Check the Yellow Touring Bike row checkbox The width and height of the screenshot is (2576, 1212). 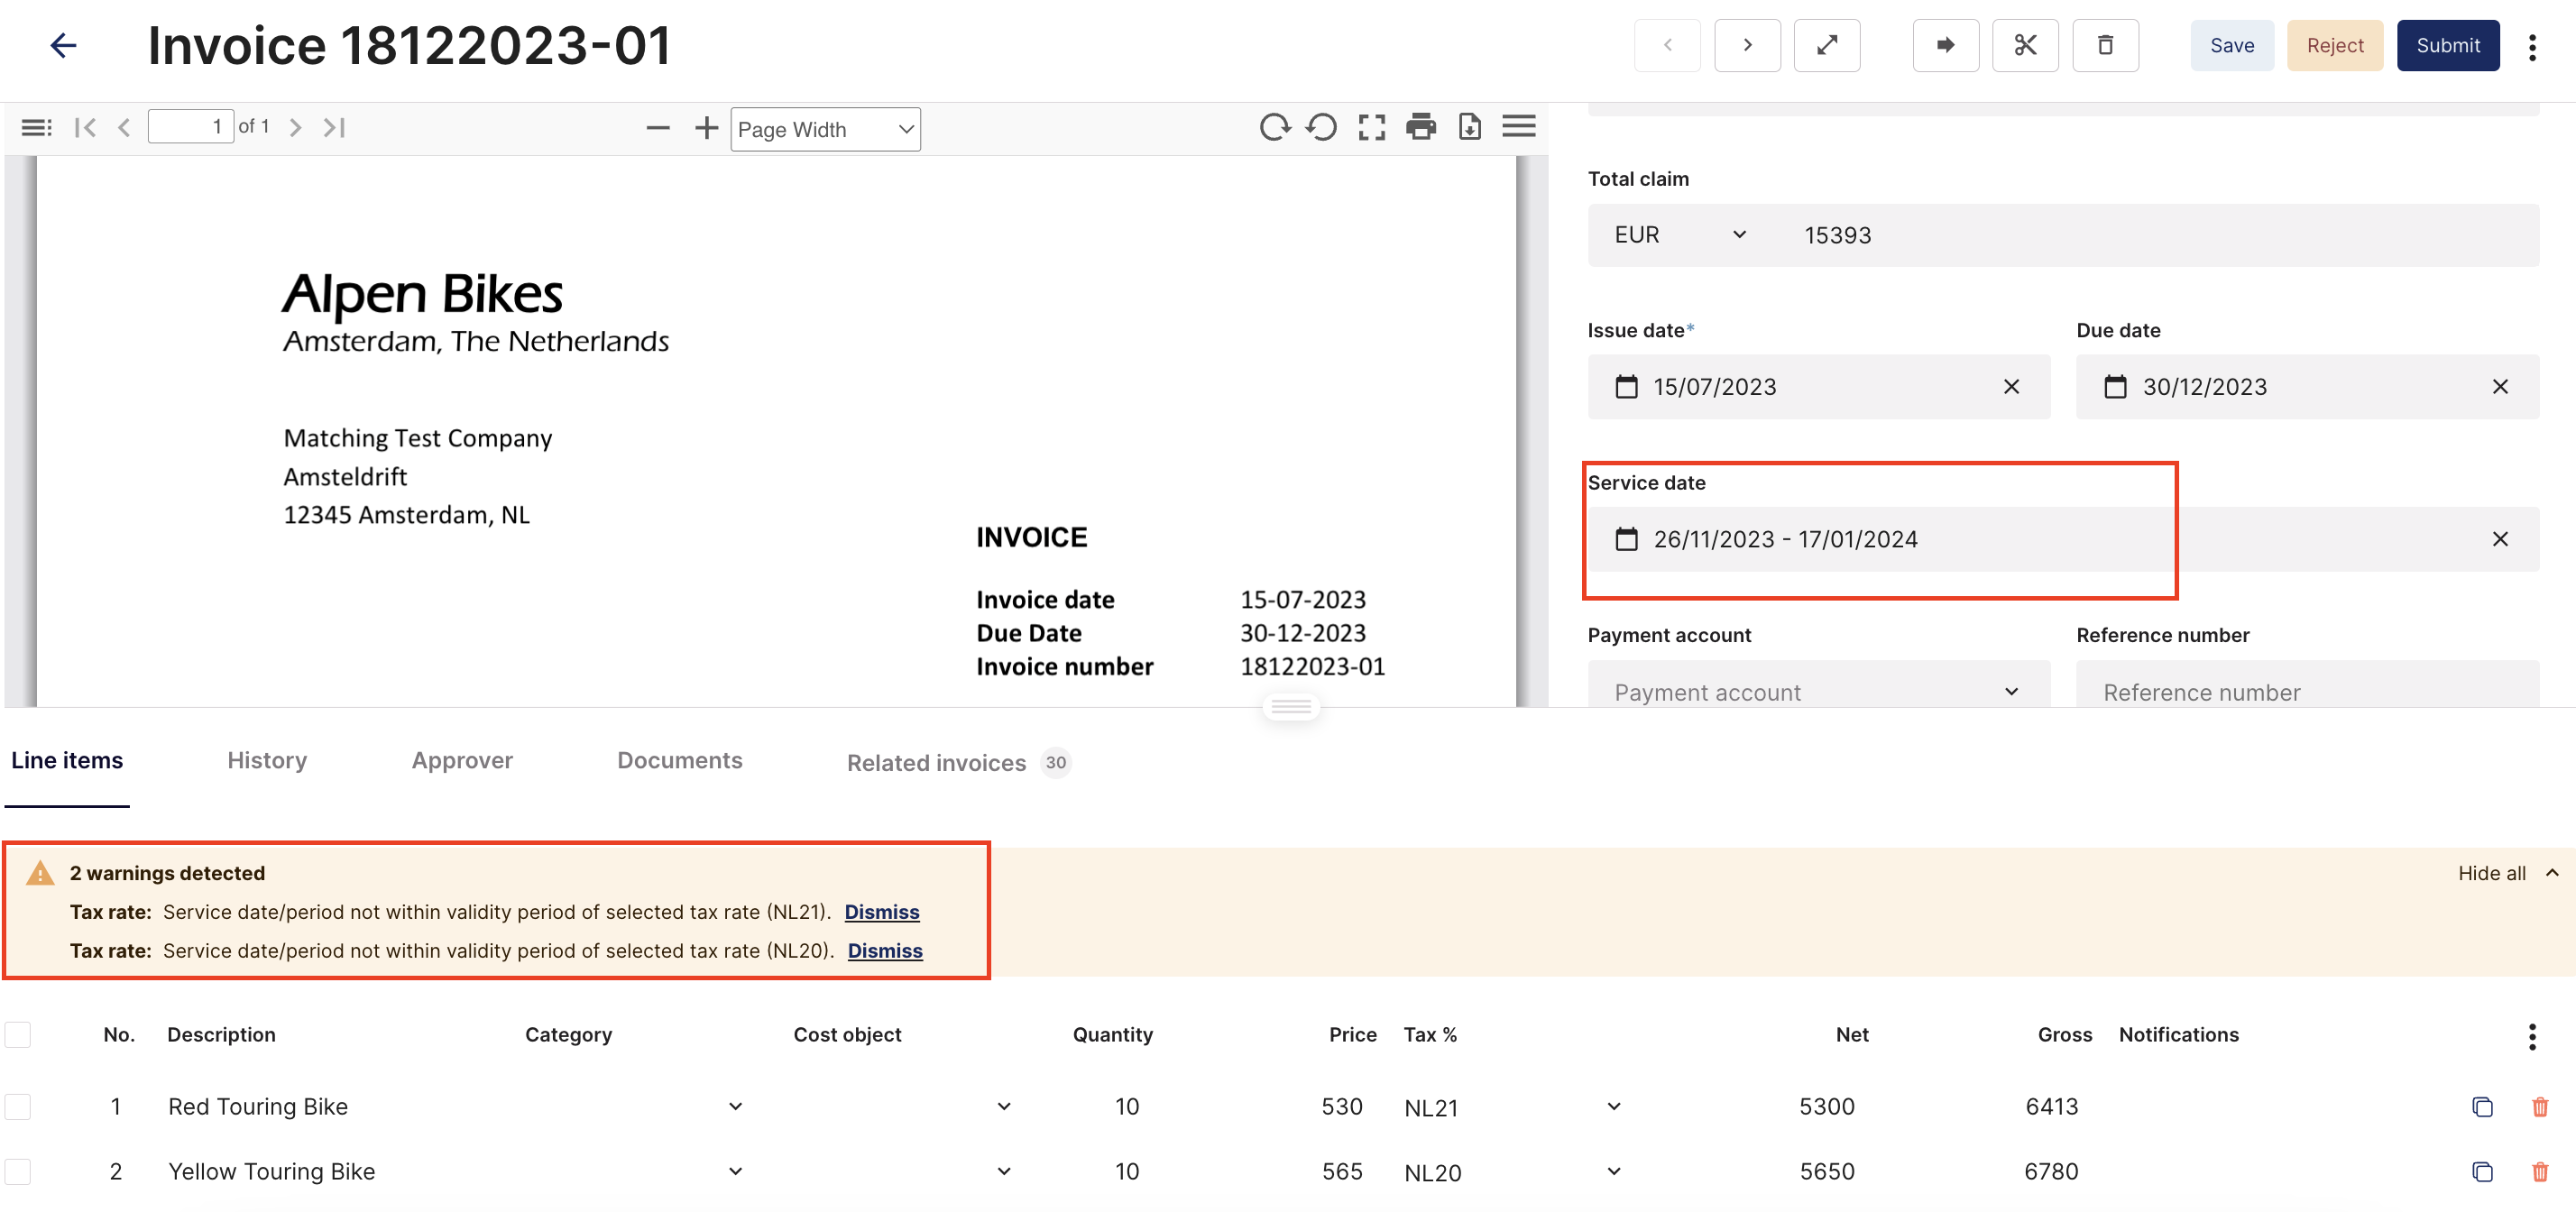point(18,1171)
